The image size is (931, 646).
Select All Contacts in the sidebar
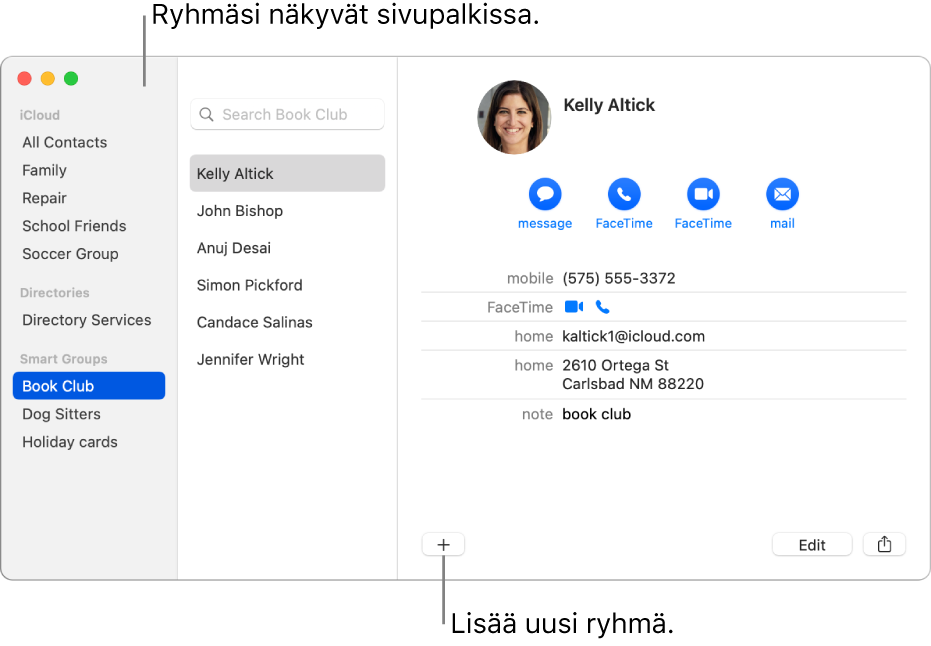click(x=65, y=142)
